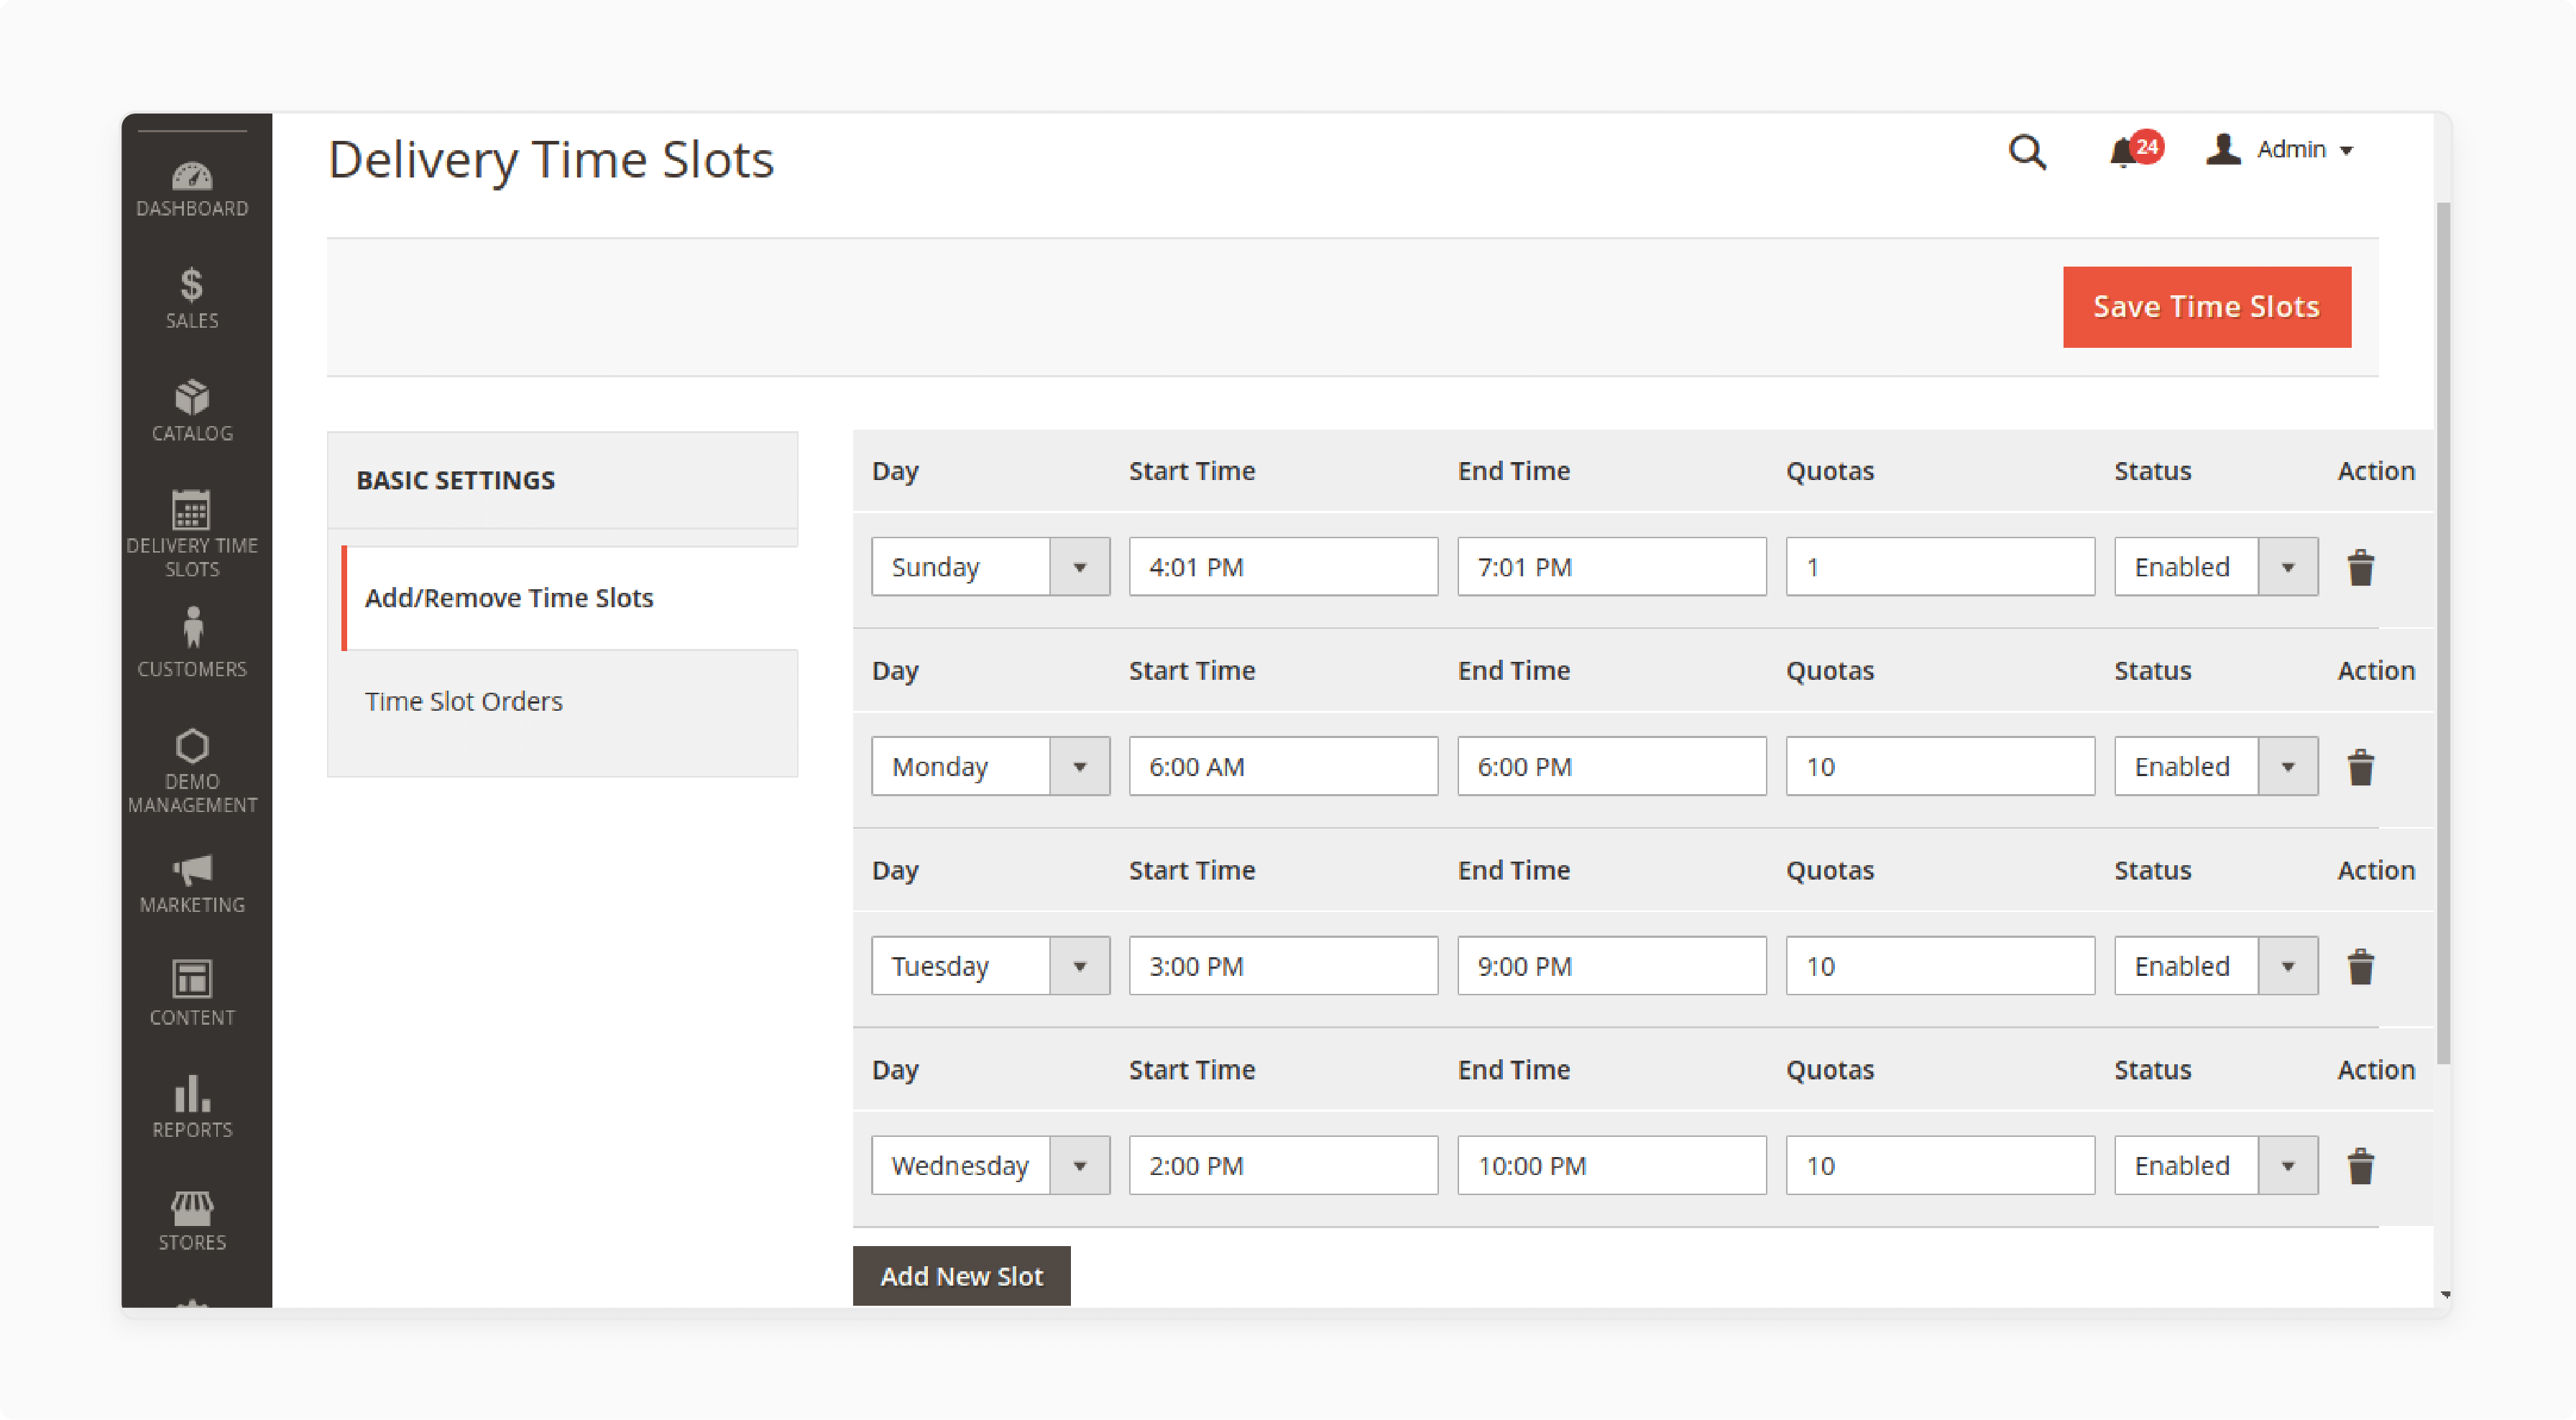Delete the Sunday time slot
The width and height of the screenshot is (2576, 1420).
pos(2360,567)
